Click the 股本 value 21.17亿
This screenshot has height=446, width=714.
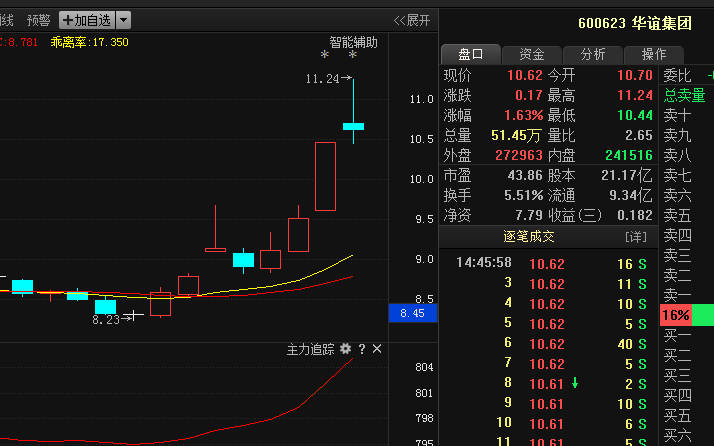(627, 175)
